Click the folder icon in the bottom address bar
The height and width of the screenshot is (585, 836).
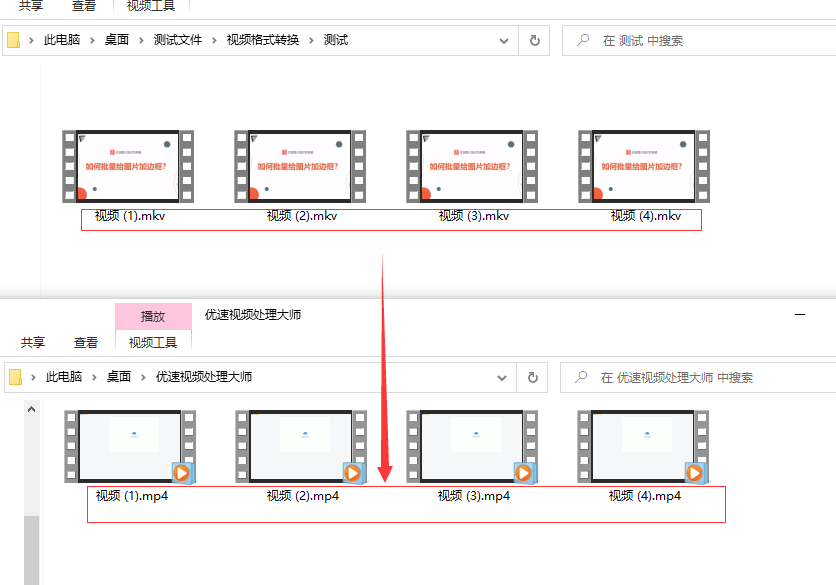click(x=13, y=377)
